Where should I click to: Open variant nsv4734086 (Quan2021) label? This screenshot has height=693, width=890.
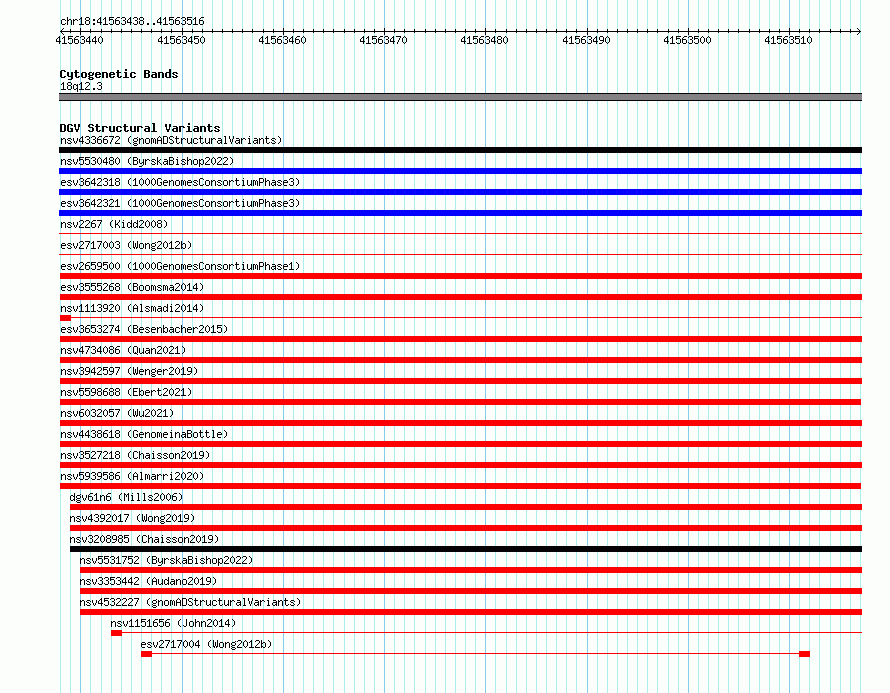(x=123, y=350)
